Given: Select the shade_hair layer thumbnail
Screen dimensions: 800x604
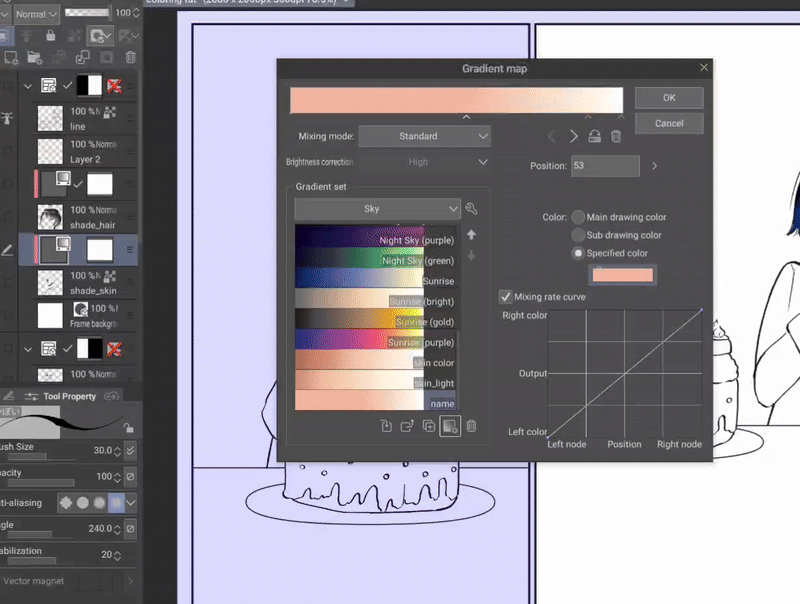Looking at the screenshot, I should [50, 217].
